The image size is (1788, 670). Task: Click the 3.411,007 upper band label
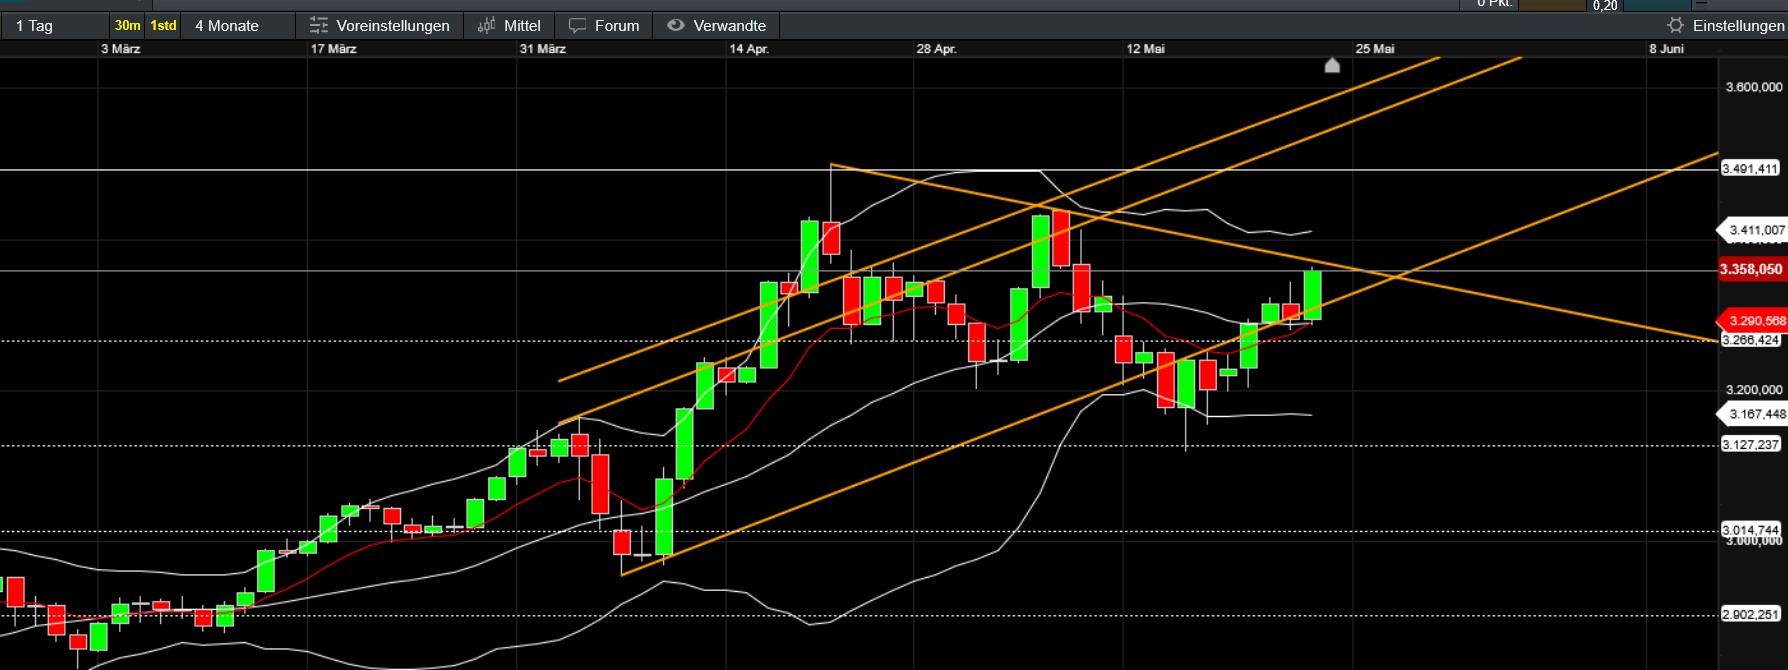1752,230
